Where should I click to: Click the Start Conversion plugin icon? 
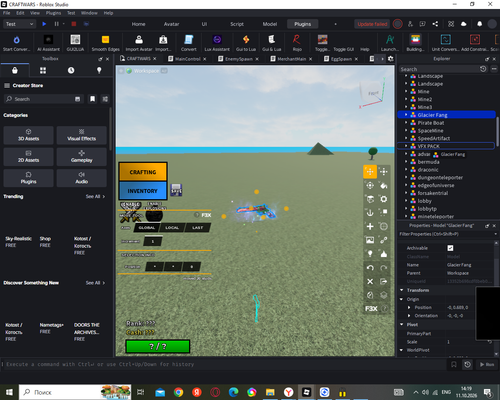coord(16,43)
